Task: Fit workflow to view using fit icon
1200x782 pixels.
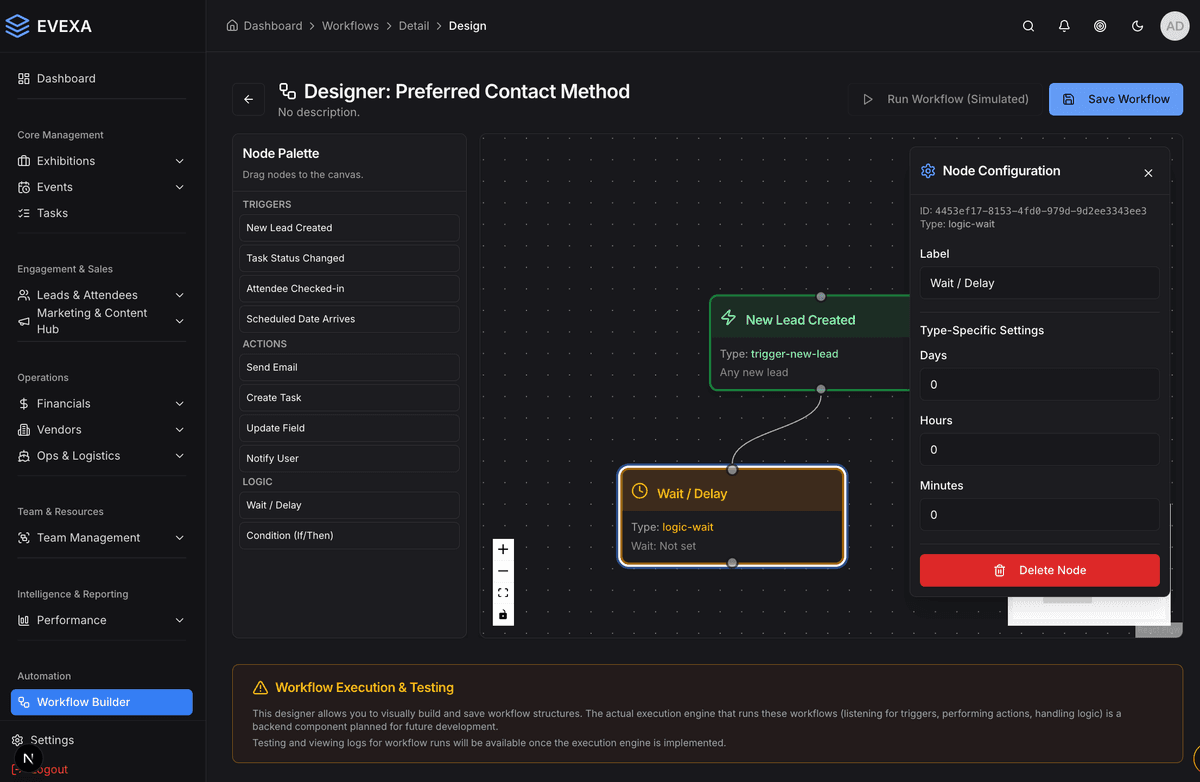Action: pyautogui.click(x=503, y=593)
